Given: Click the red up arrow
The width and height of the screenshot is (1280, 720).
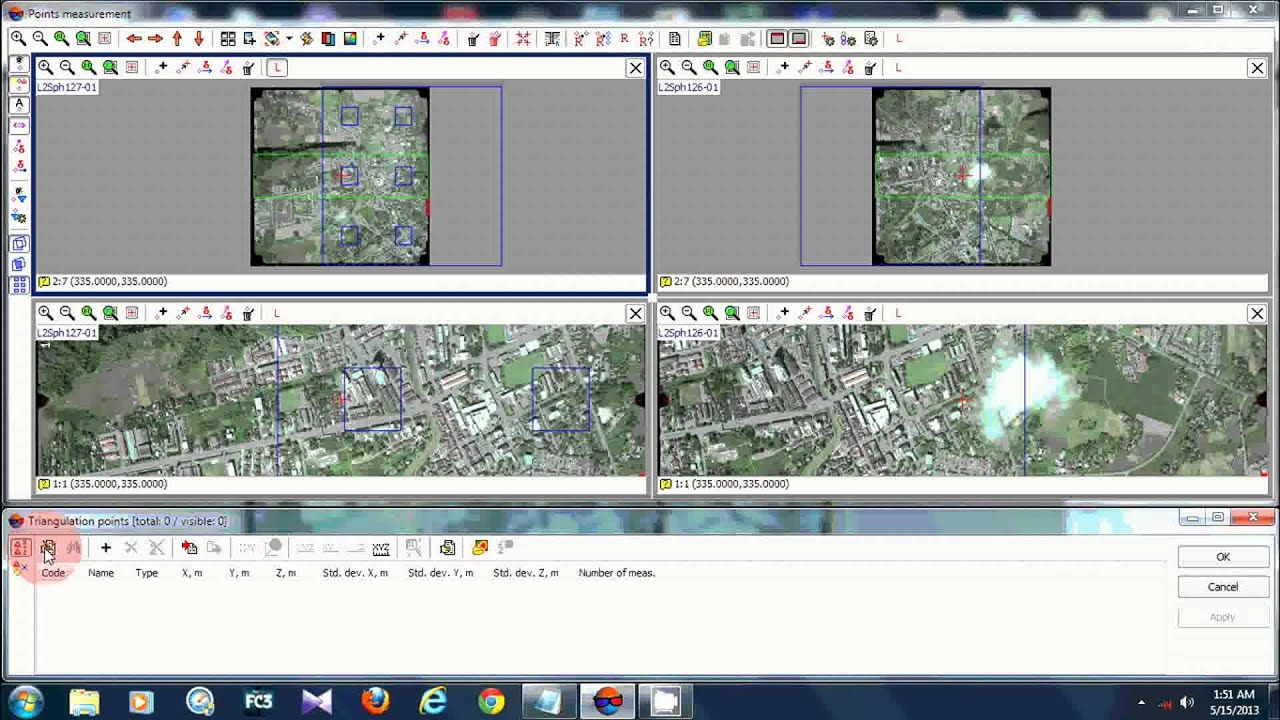Looking at the screenshot, I should [177, 38].
